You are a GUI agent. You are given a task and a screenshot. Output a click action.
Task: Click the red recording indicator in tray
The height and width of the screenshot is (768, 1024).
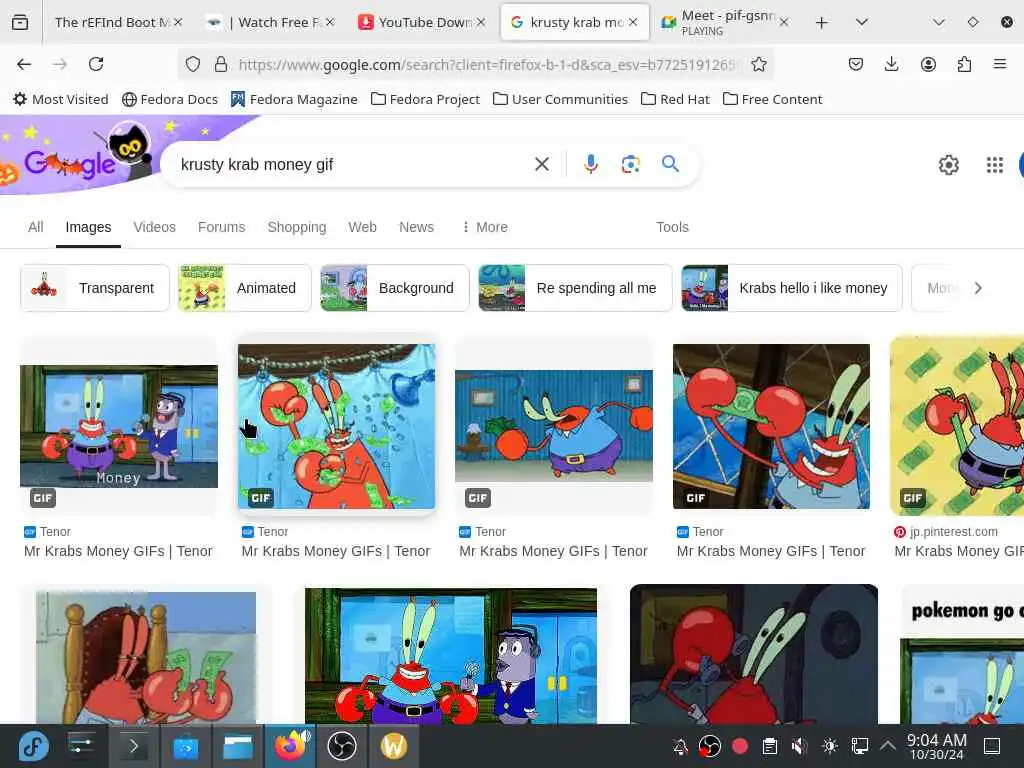[x=740, y=746]
